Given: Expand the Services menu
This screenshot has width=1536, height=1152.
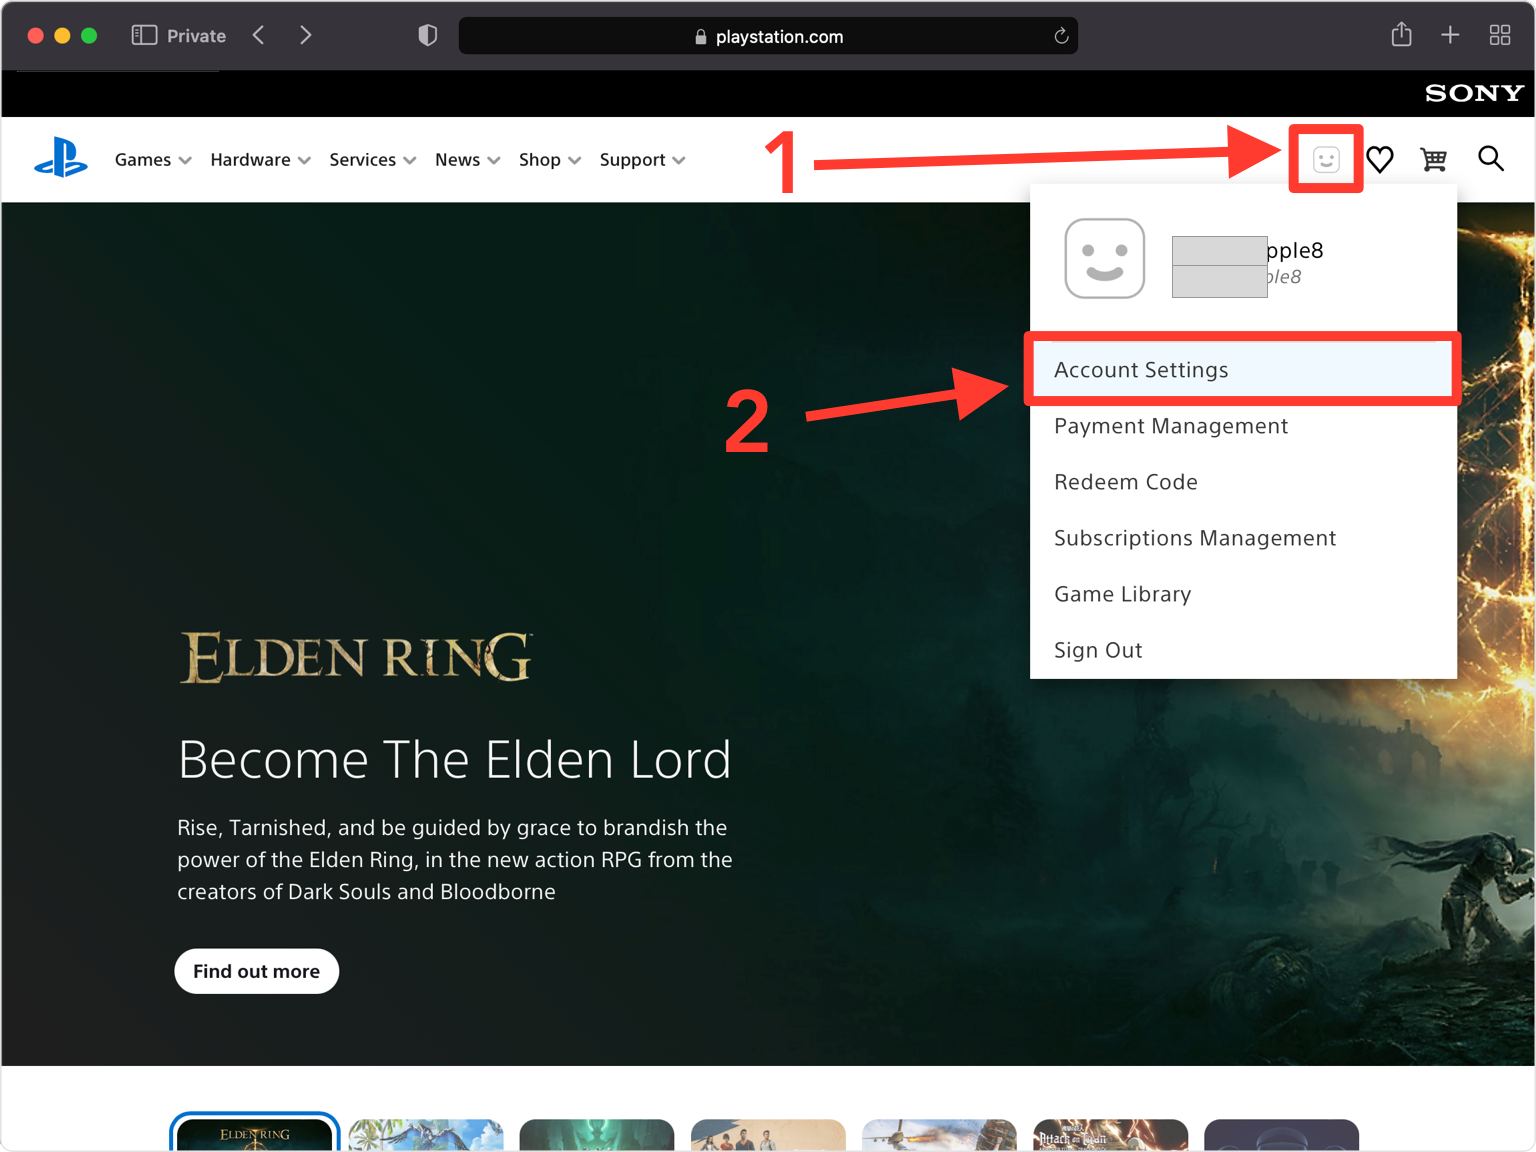Looking at the screenshot, I should pos(372,160).
